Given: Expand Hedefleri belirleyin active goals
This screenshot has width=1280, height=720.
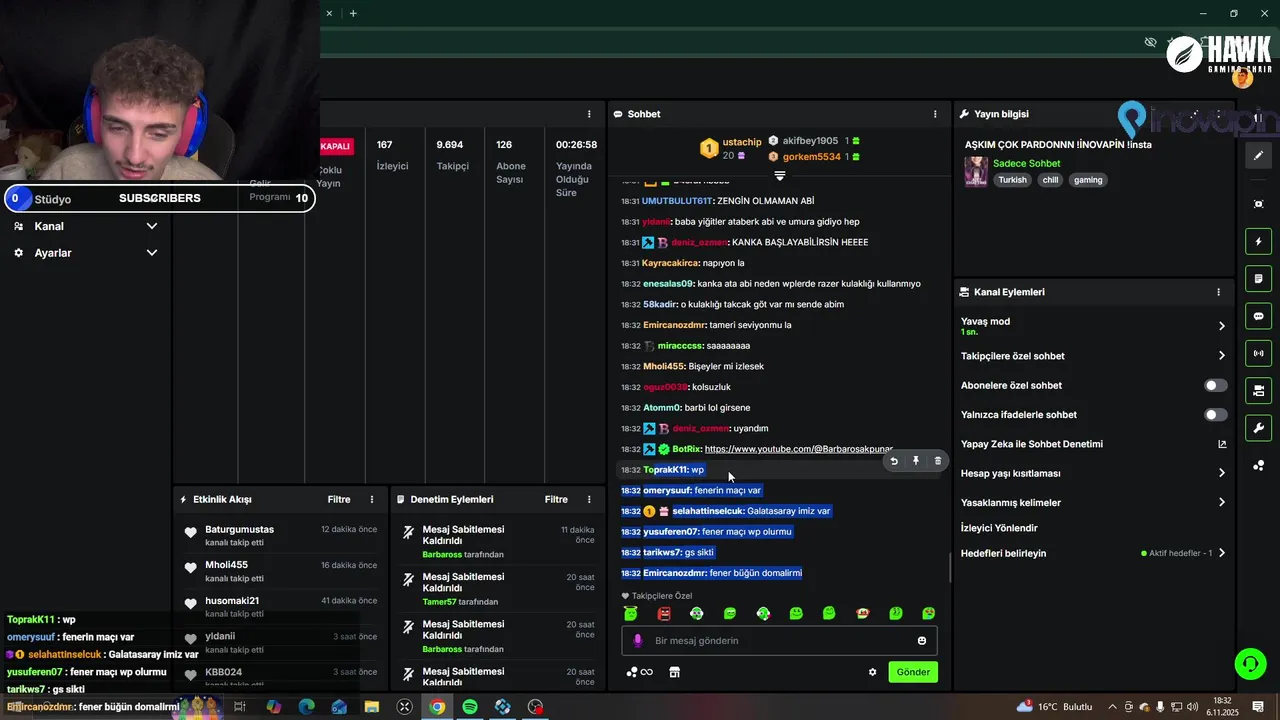Looking at the screenshot, I should pos(1093,553).
